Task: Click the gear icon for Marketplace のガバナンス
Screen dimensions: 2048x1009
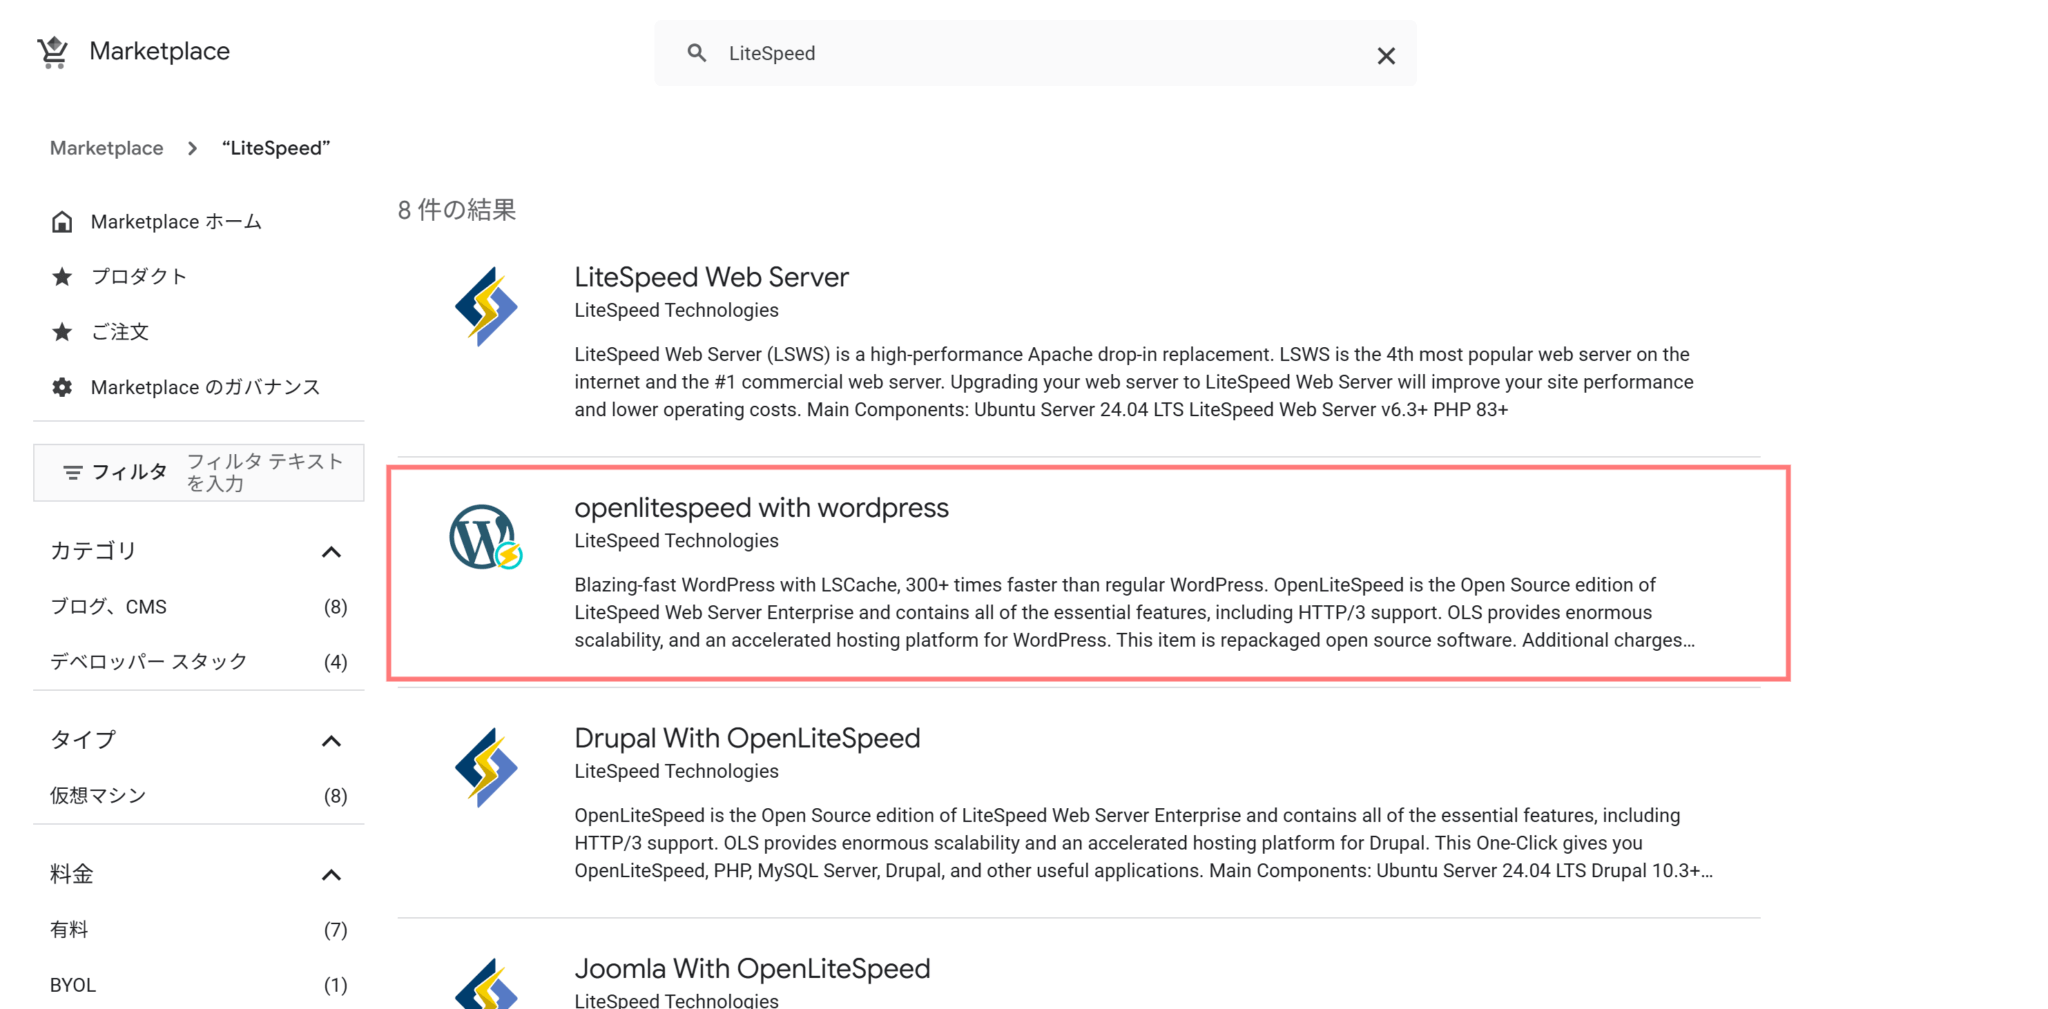Action: coord(62,387)
